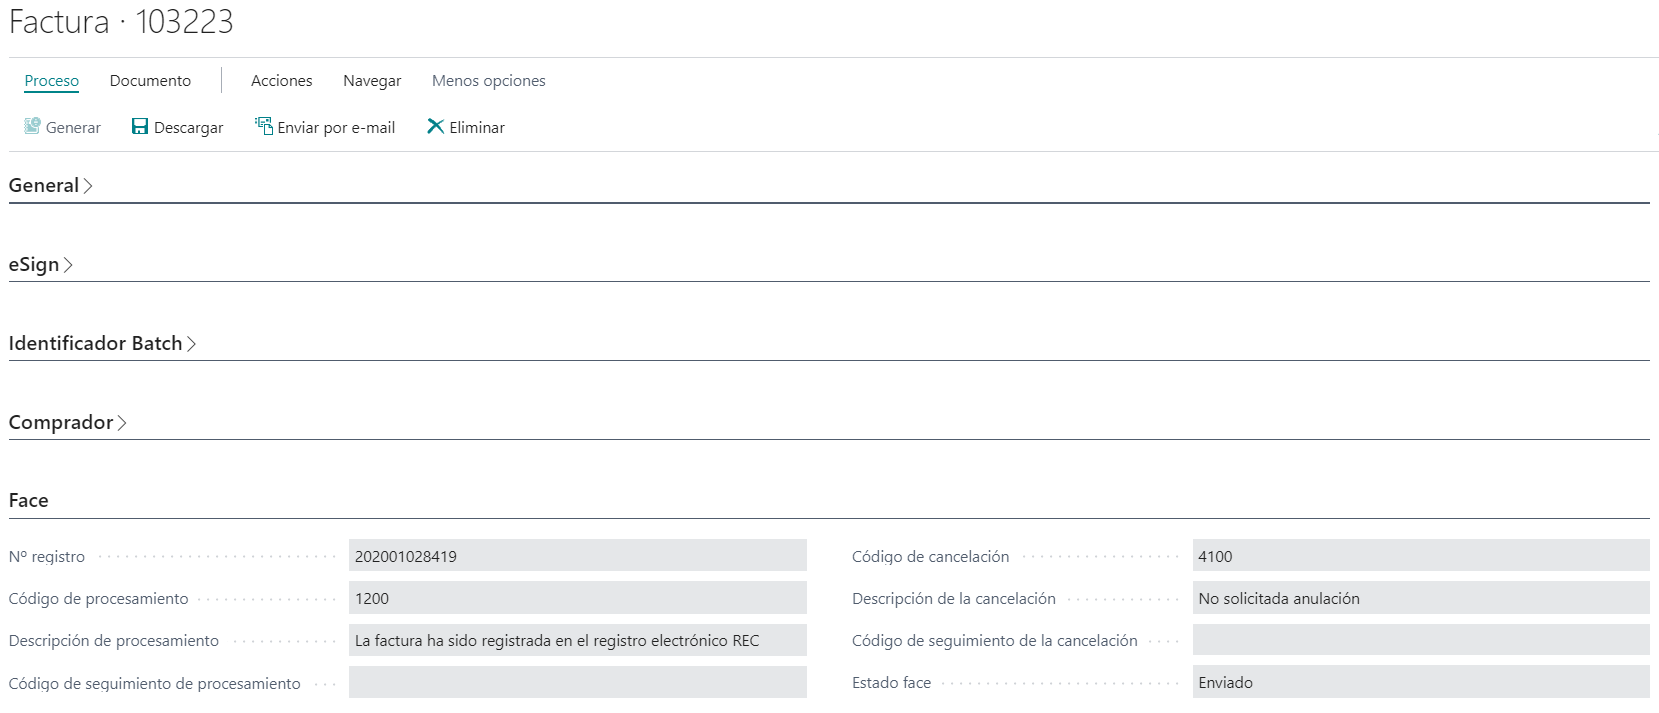The image size is (1659, 713).
Task: Click the Código de cancelación field
Action: [1420, 555]
